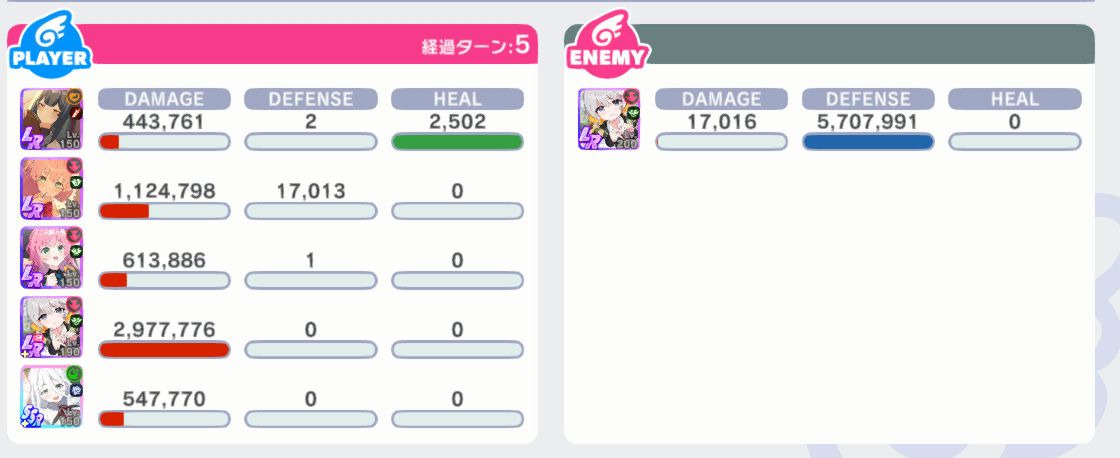The width and height of the screenshot is (1120, 458).
Task: Click the player DAMAGE column header
Action: pos(164,99)
